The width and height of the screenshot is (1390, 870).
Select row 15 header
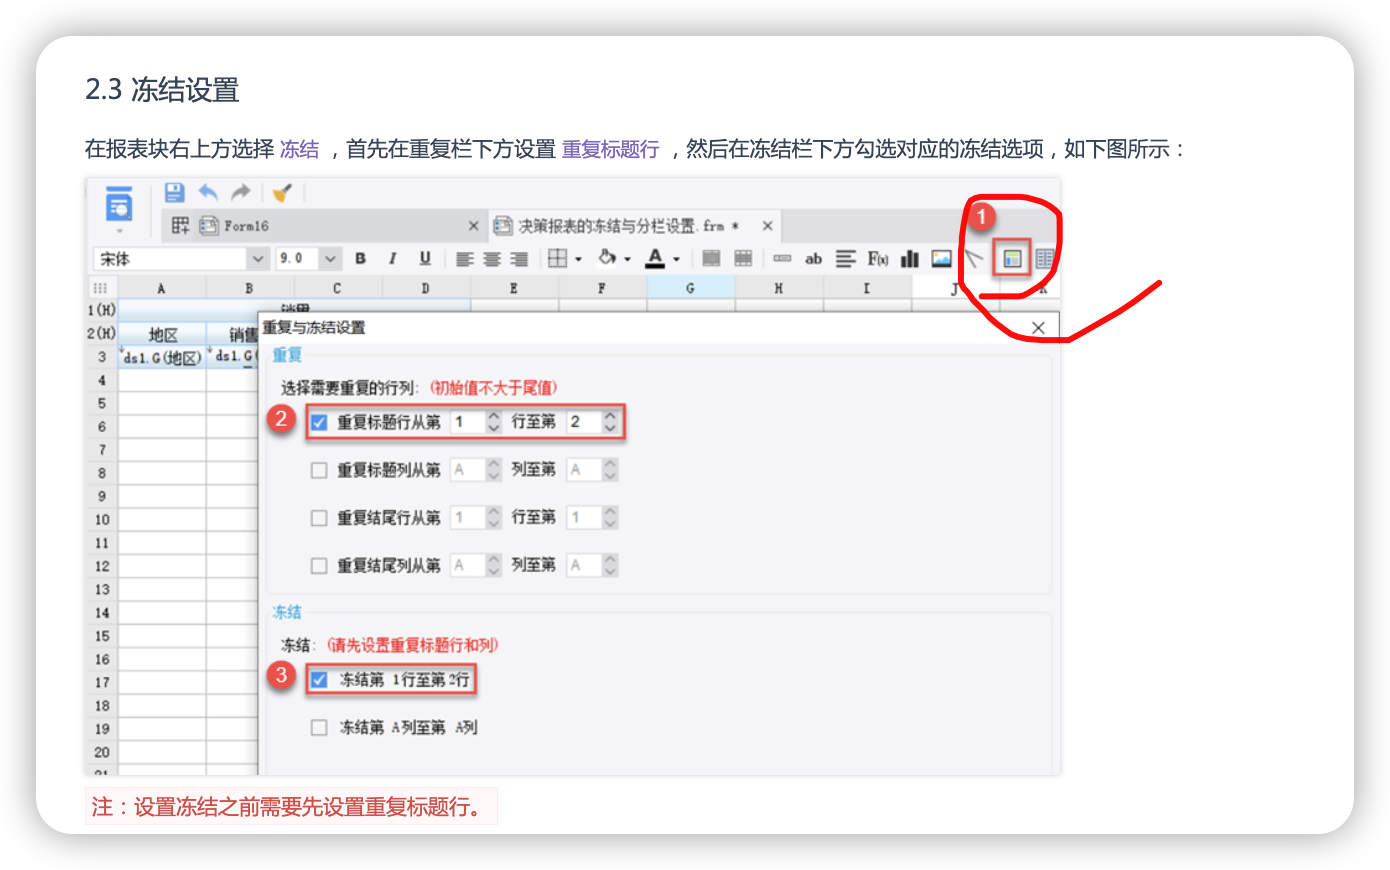(x=102, y=636)
